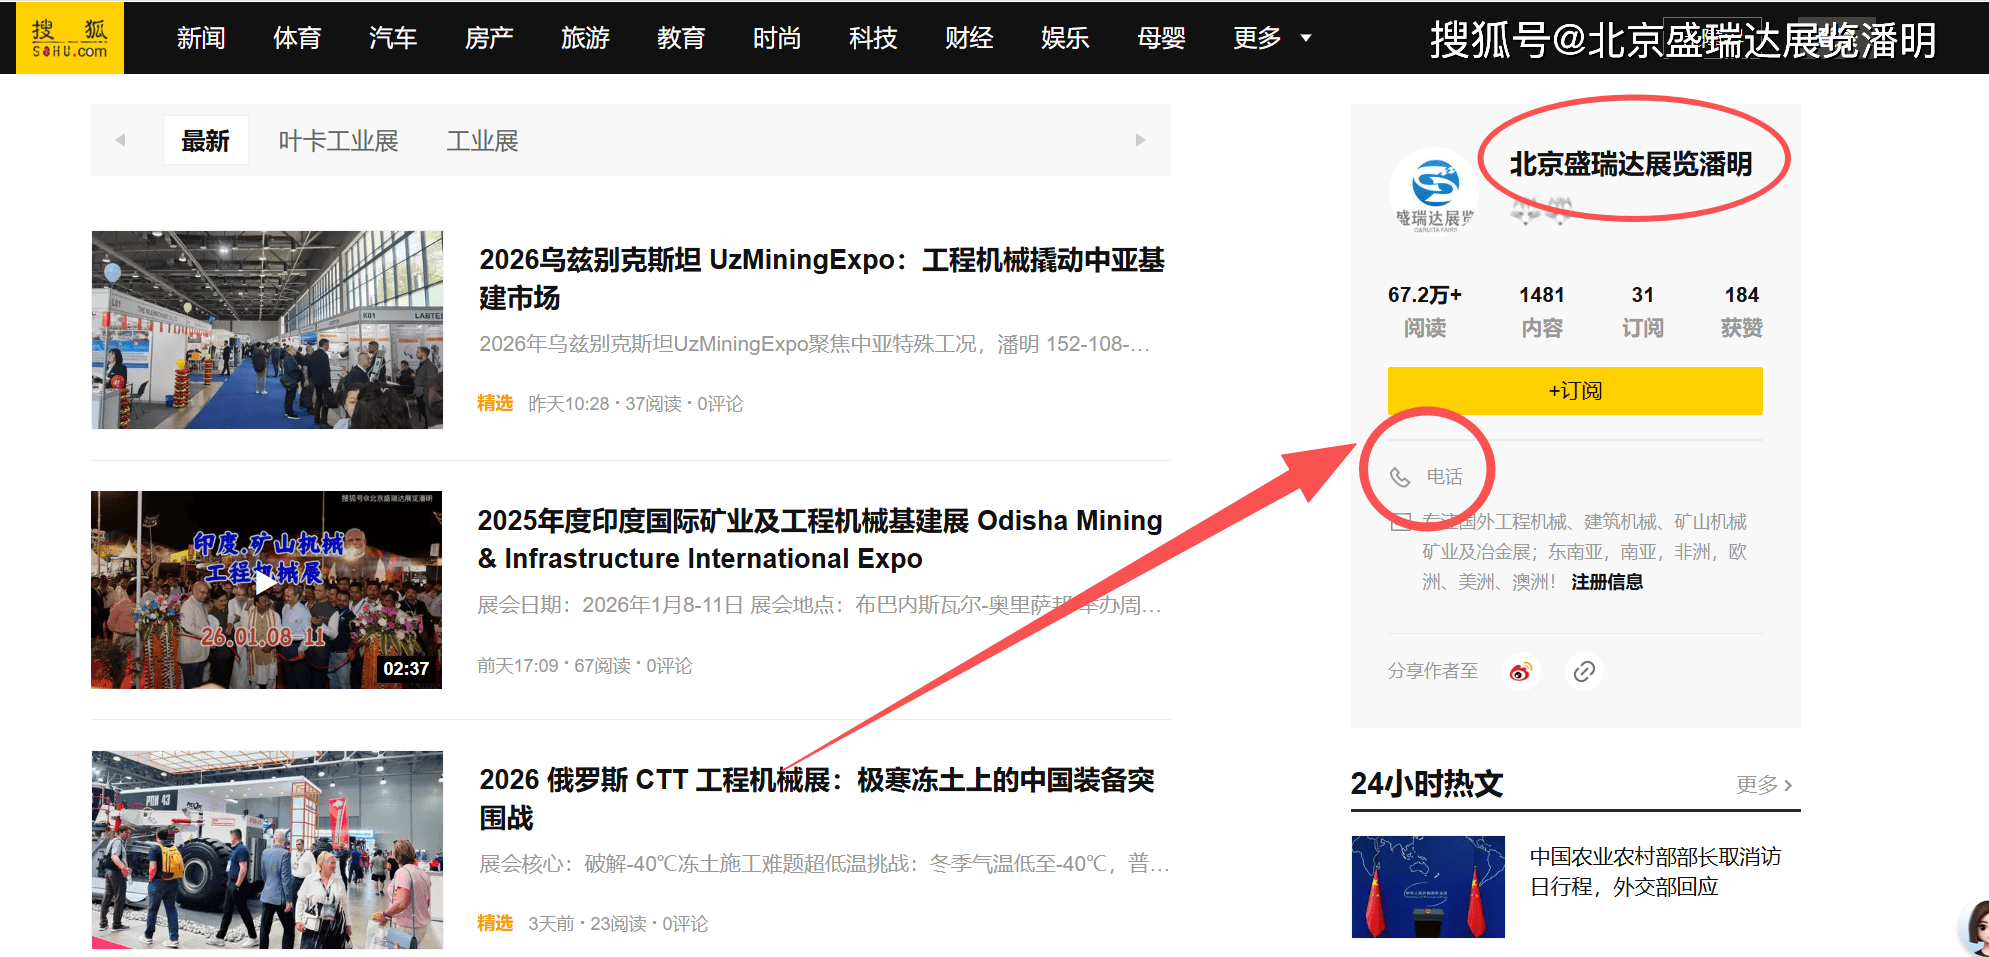Click the Sohu logo icon
The height and width of the screenshot is (957, 1989).
tap(69, 38)
